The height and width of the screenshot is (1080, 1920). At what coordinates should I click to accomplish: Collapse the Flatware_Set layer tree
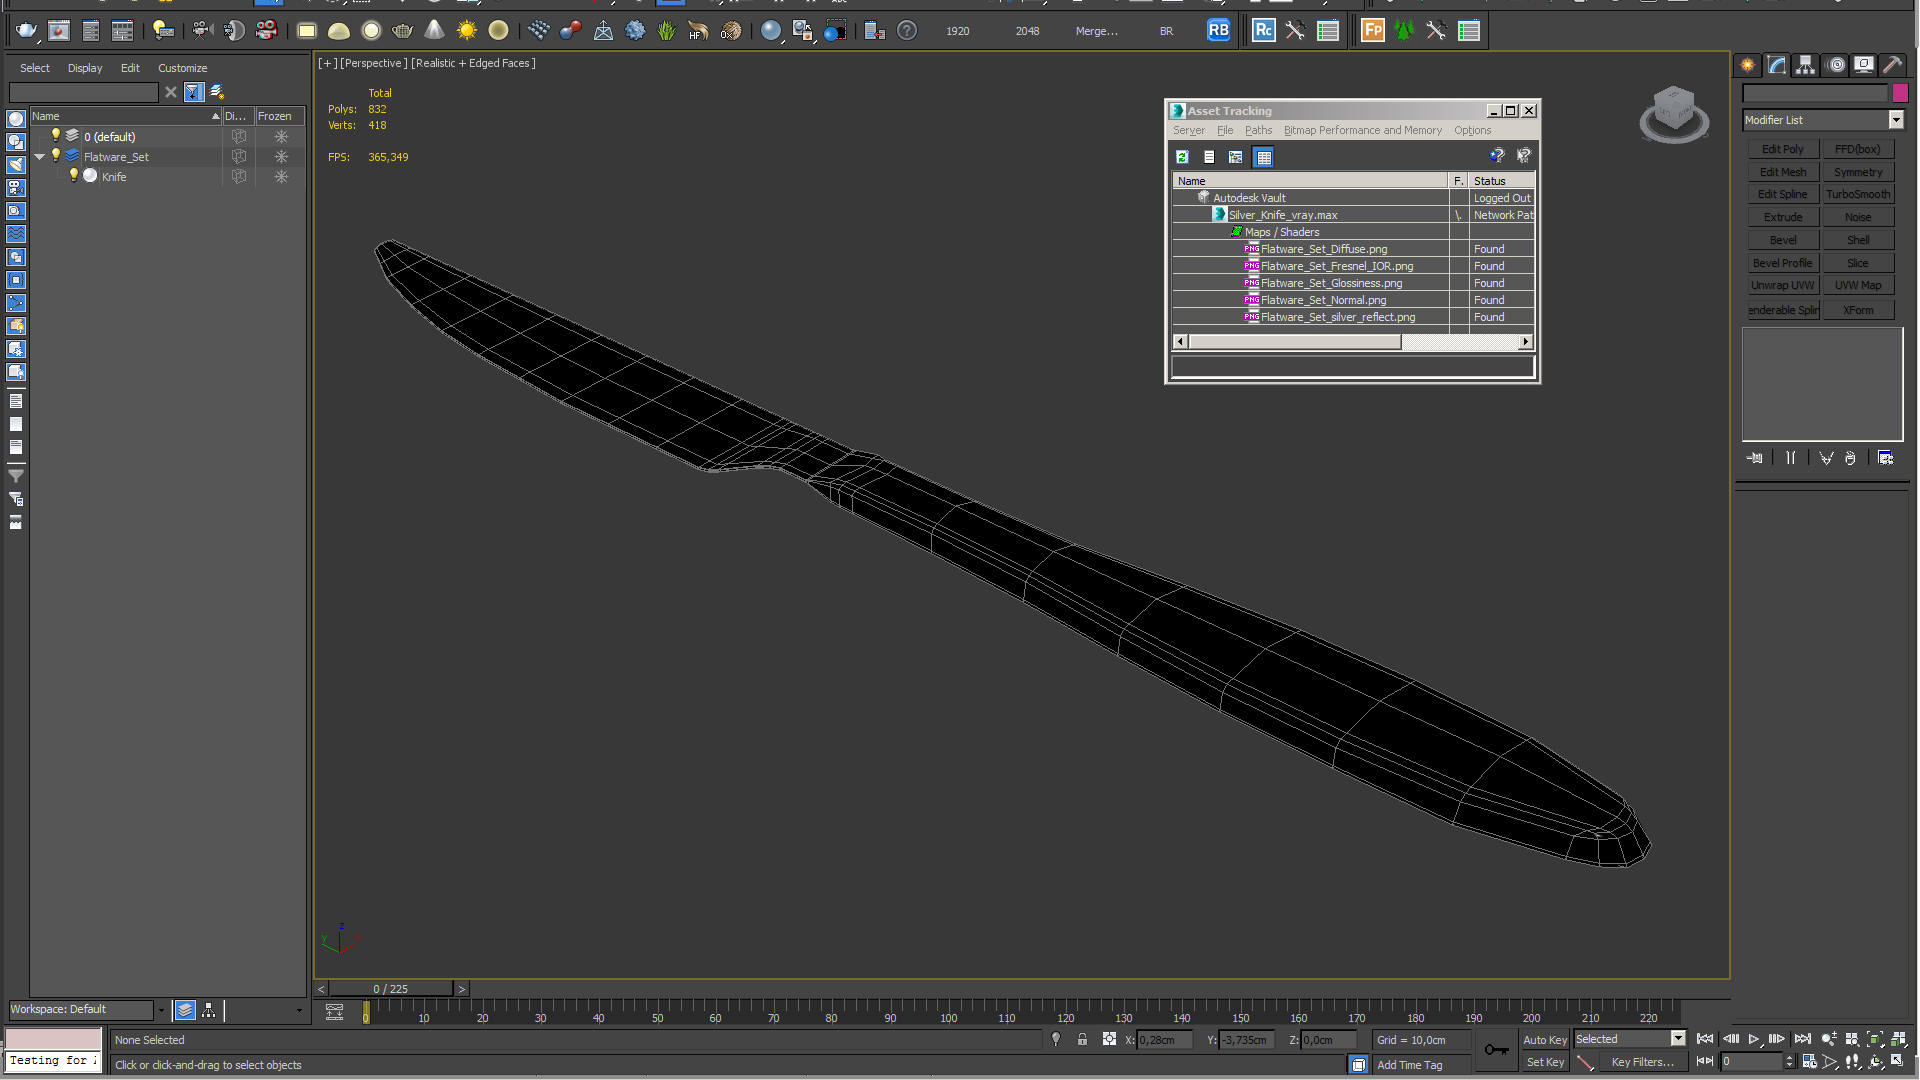pos(40,157)
